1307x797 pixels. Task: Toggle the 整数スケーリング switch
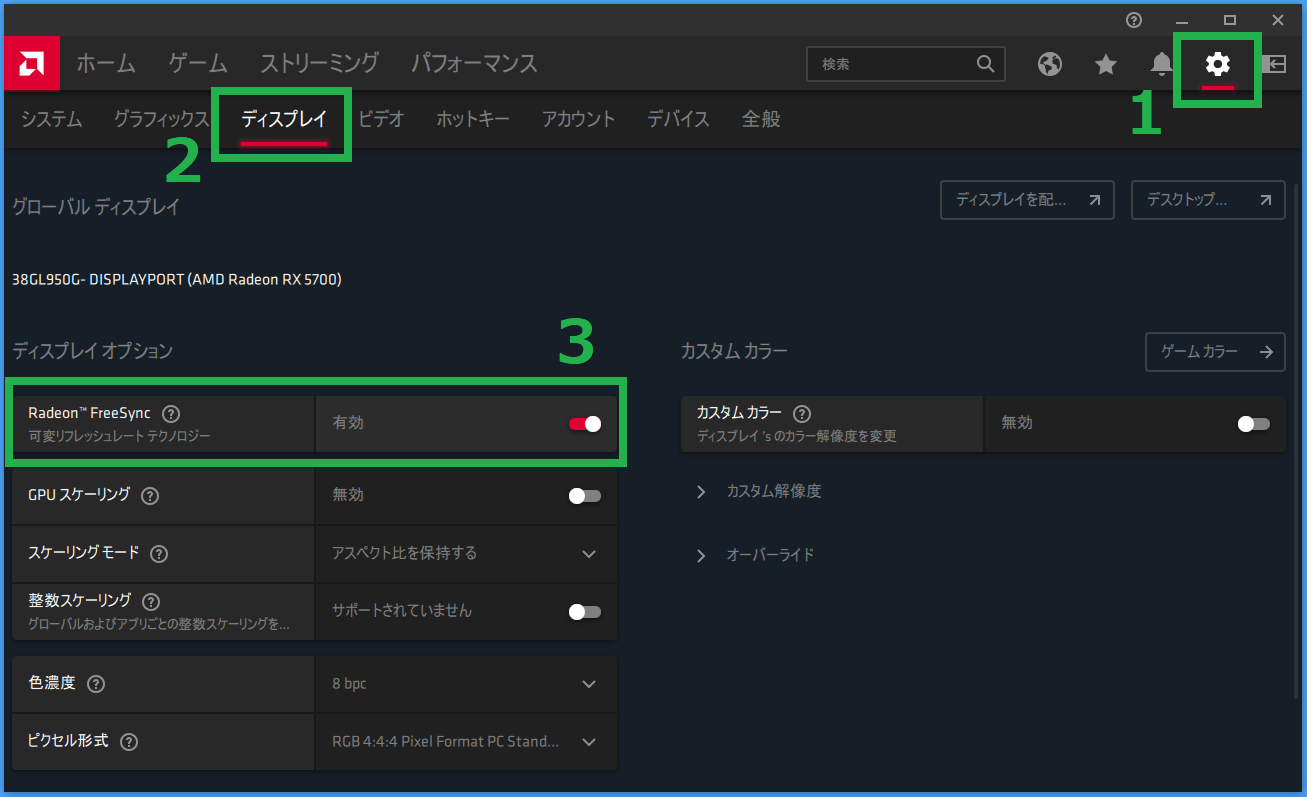tap(585, 611)
